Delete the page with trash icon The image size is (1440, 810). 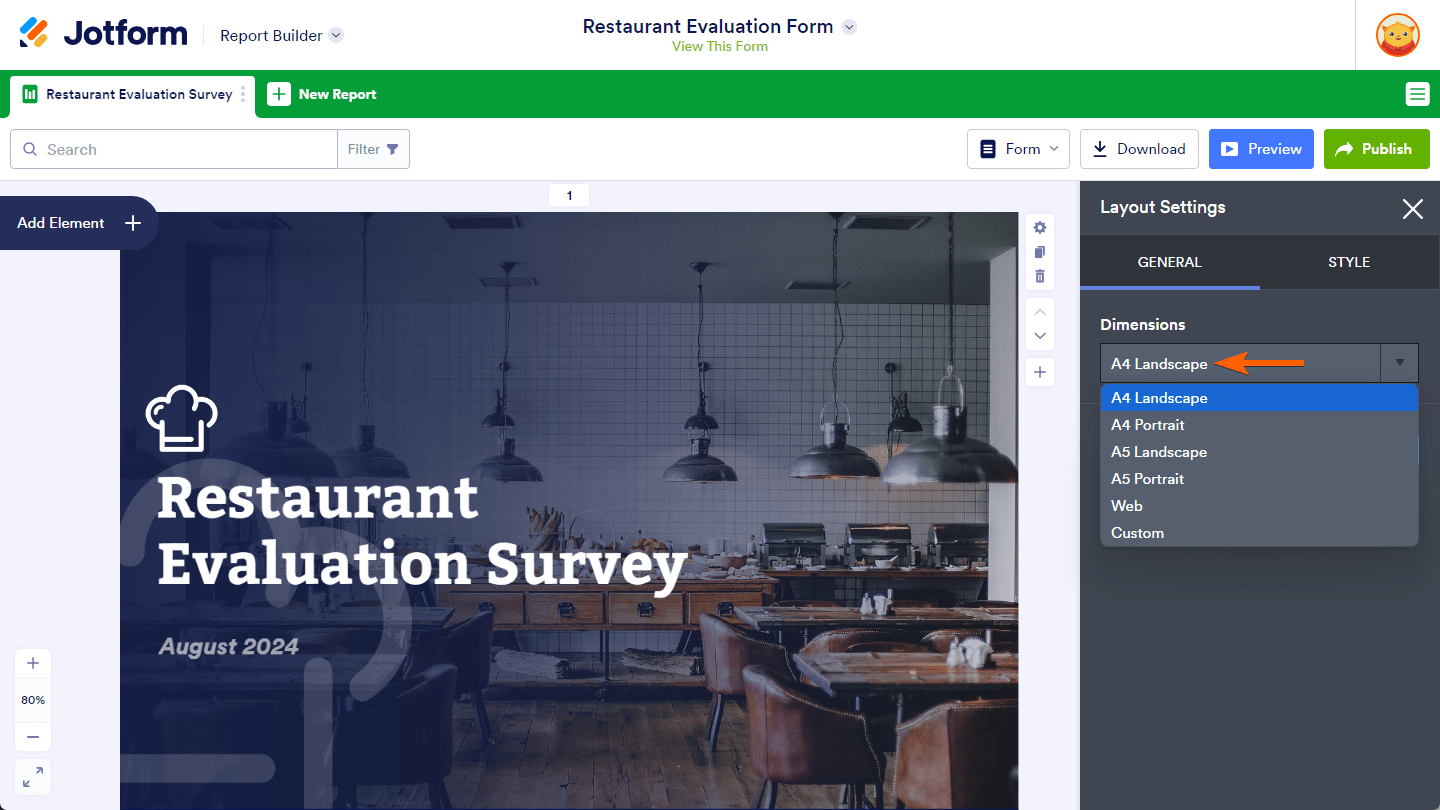pyautogui.click(x=1040, y=276)
